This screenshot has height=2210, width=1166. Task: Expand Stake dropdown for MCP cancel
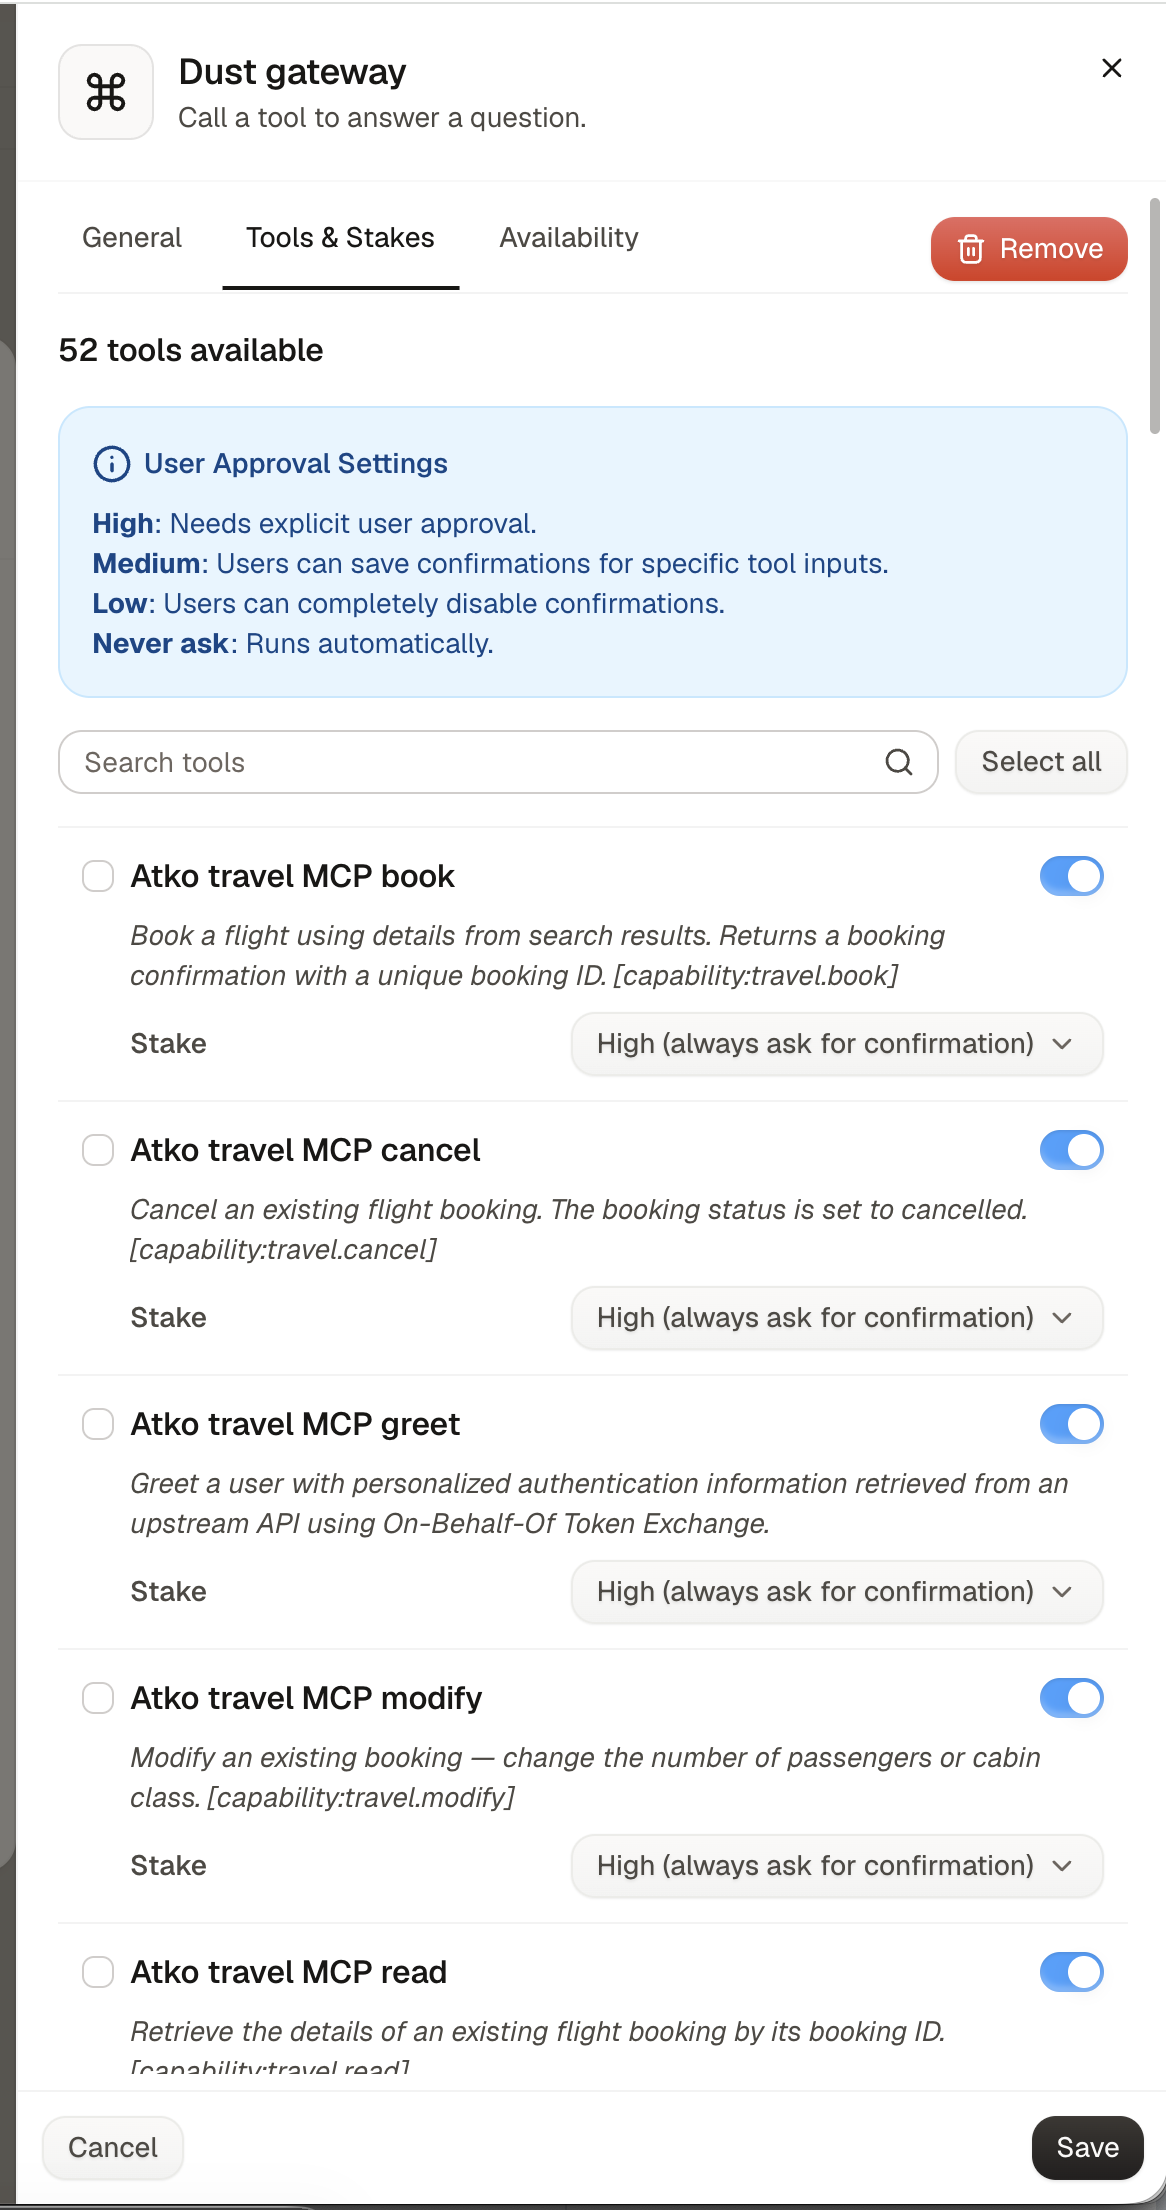pos(837,1318)
